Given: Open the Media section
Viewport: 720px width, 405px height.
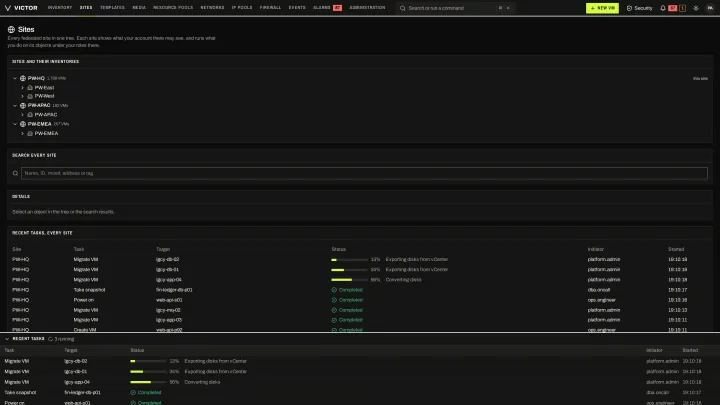Looking at the screenshot, I should (x=139, y=8).
